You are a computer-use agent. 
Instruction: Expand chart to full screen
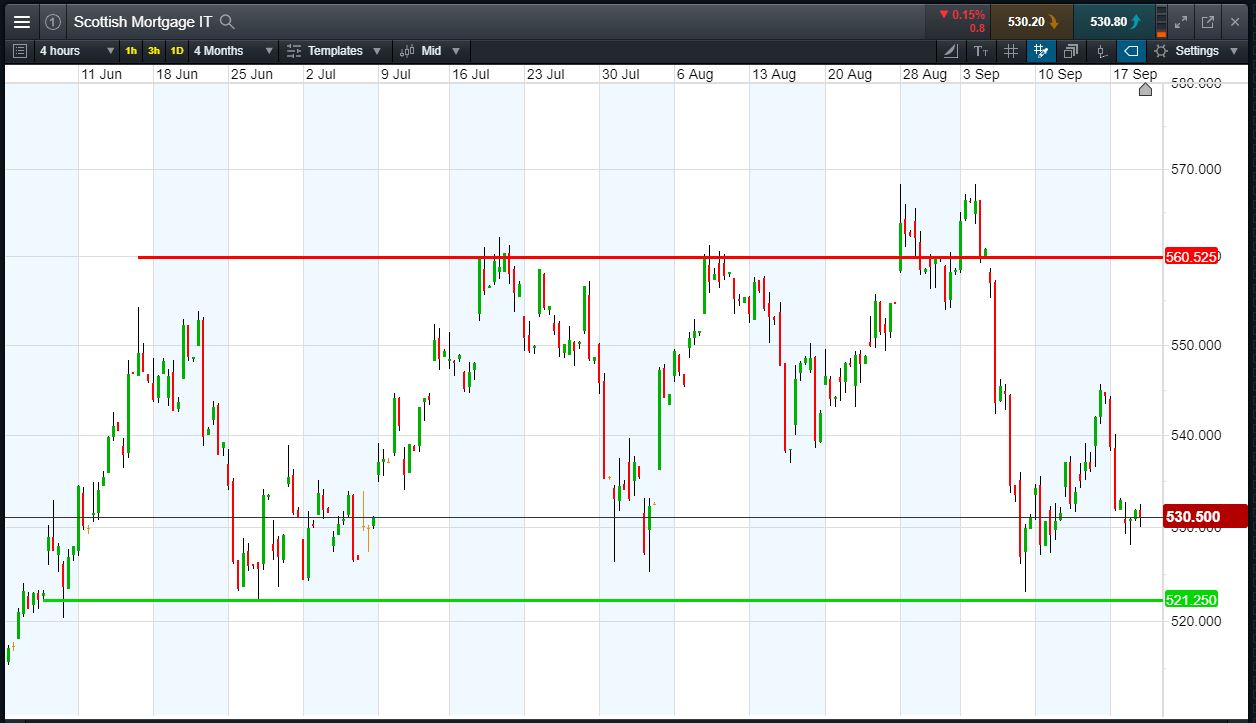coord(1181,21)
